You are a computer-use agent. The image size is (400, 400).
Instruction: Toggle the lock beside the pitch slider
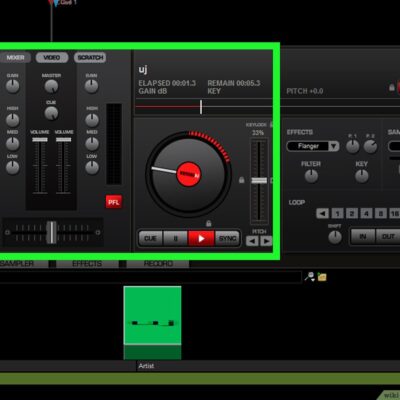pos(242,180)
